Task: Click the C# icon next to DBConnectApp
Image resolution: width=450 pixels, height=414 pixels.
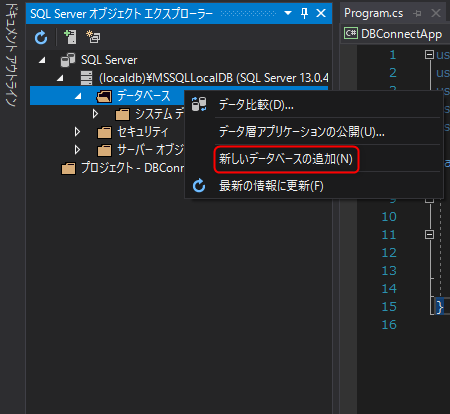Action: pyautogui.click(x=351, y=33)
